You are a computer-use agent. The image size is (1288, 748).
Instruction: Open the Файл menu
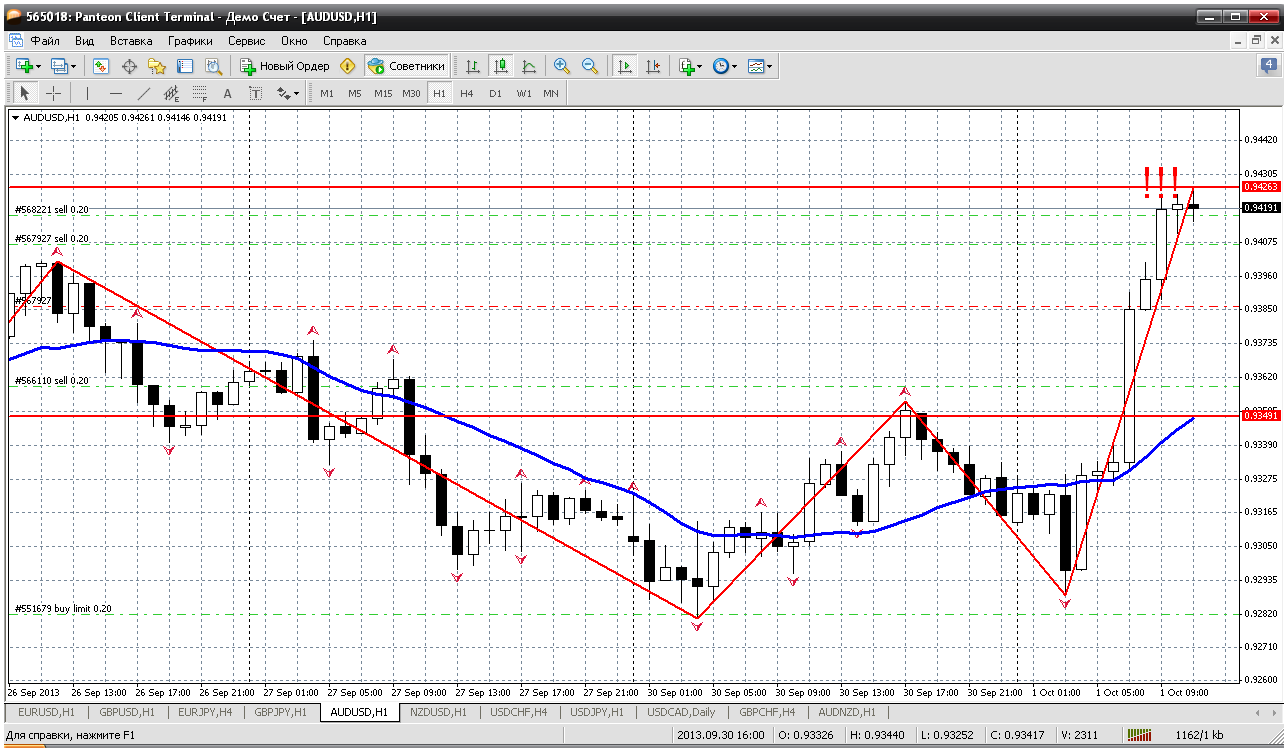tap(45, 41)
